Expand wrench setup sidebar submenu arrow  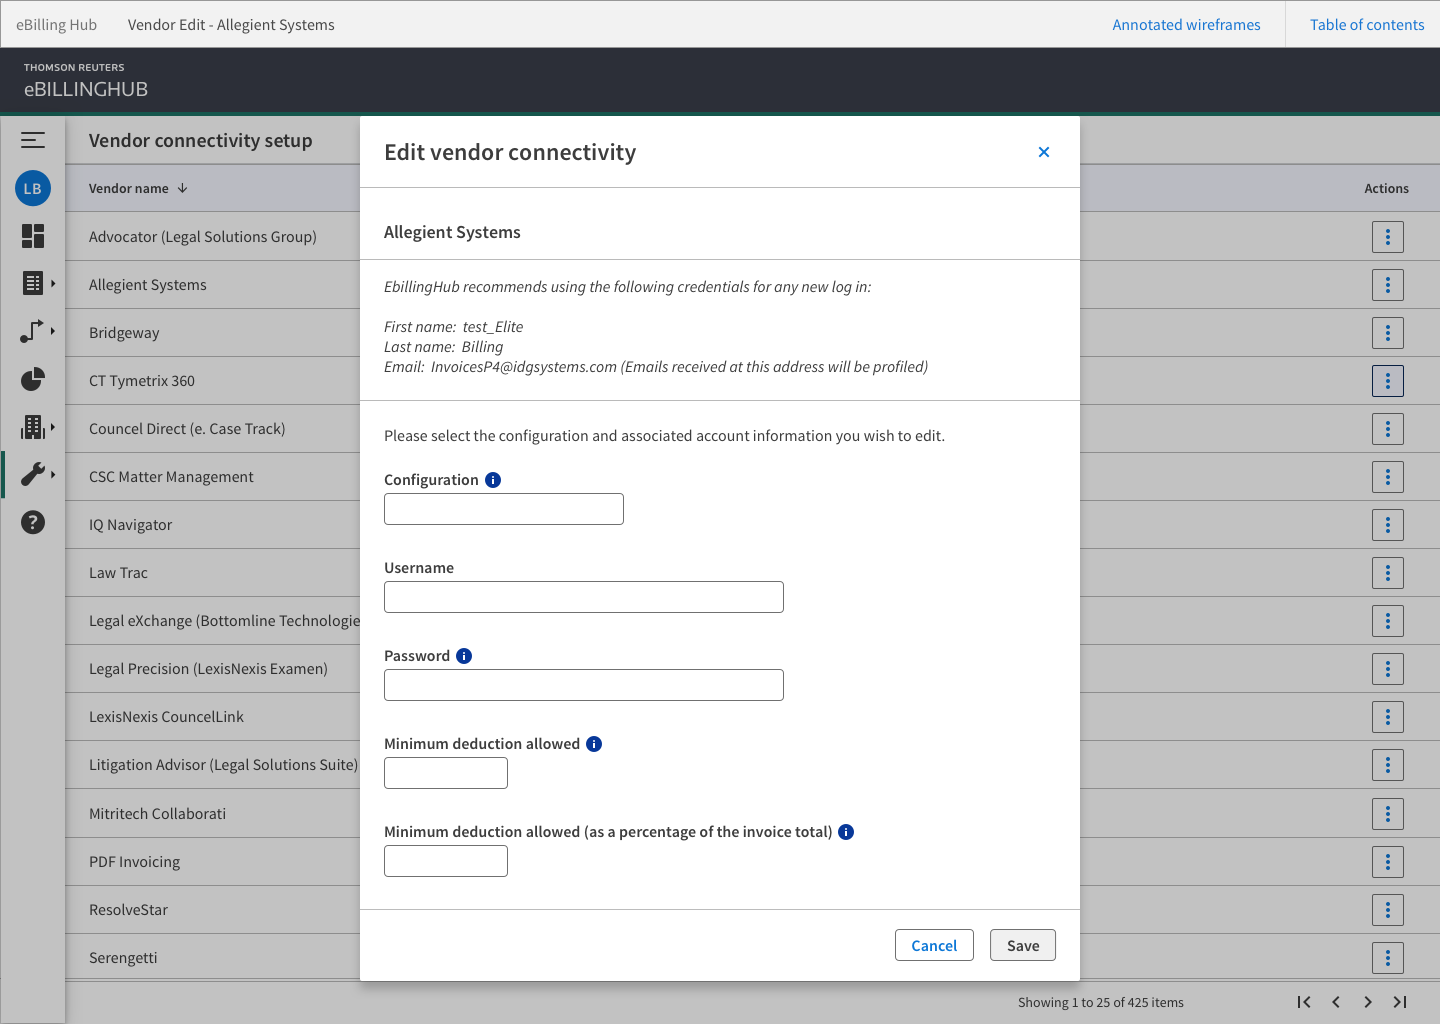[x=53, y=474]
